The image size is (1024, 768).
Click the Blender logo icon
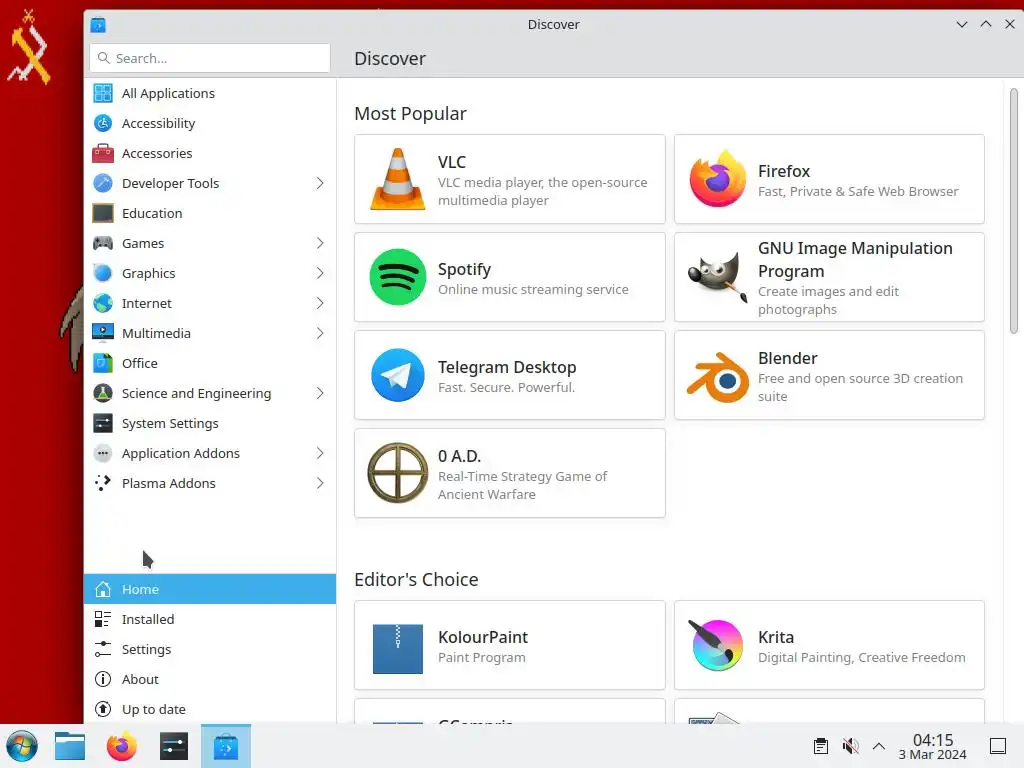717,377
